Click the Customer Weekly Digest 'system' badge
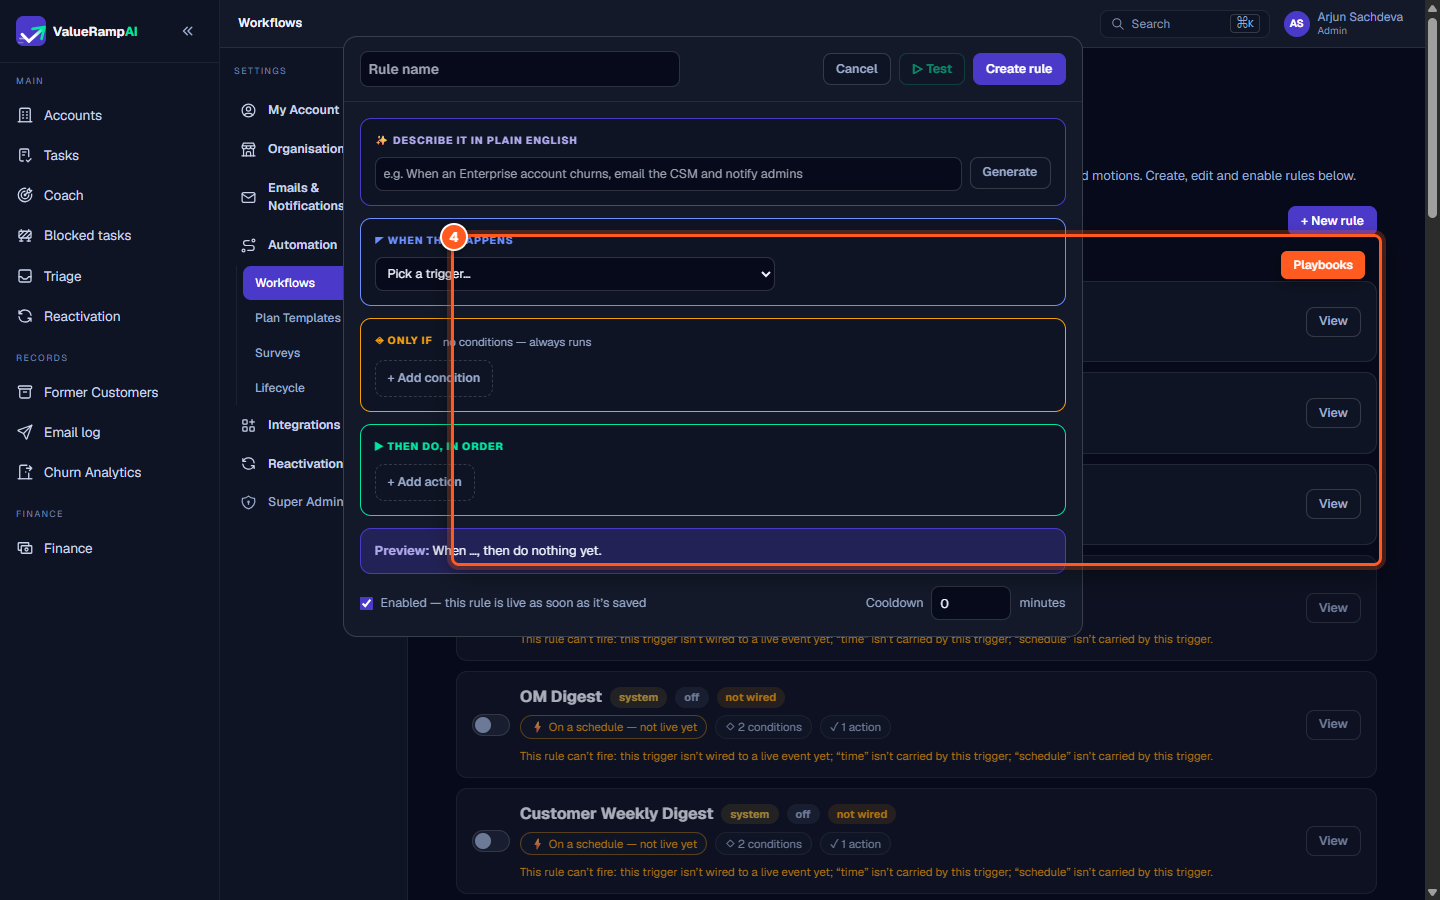The height and width of the screenshot is (900, 1440). tap(750, 814)
